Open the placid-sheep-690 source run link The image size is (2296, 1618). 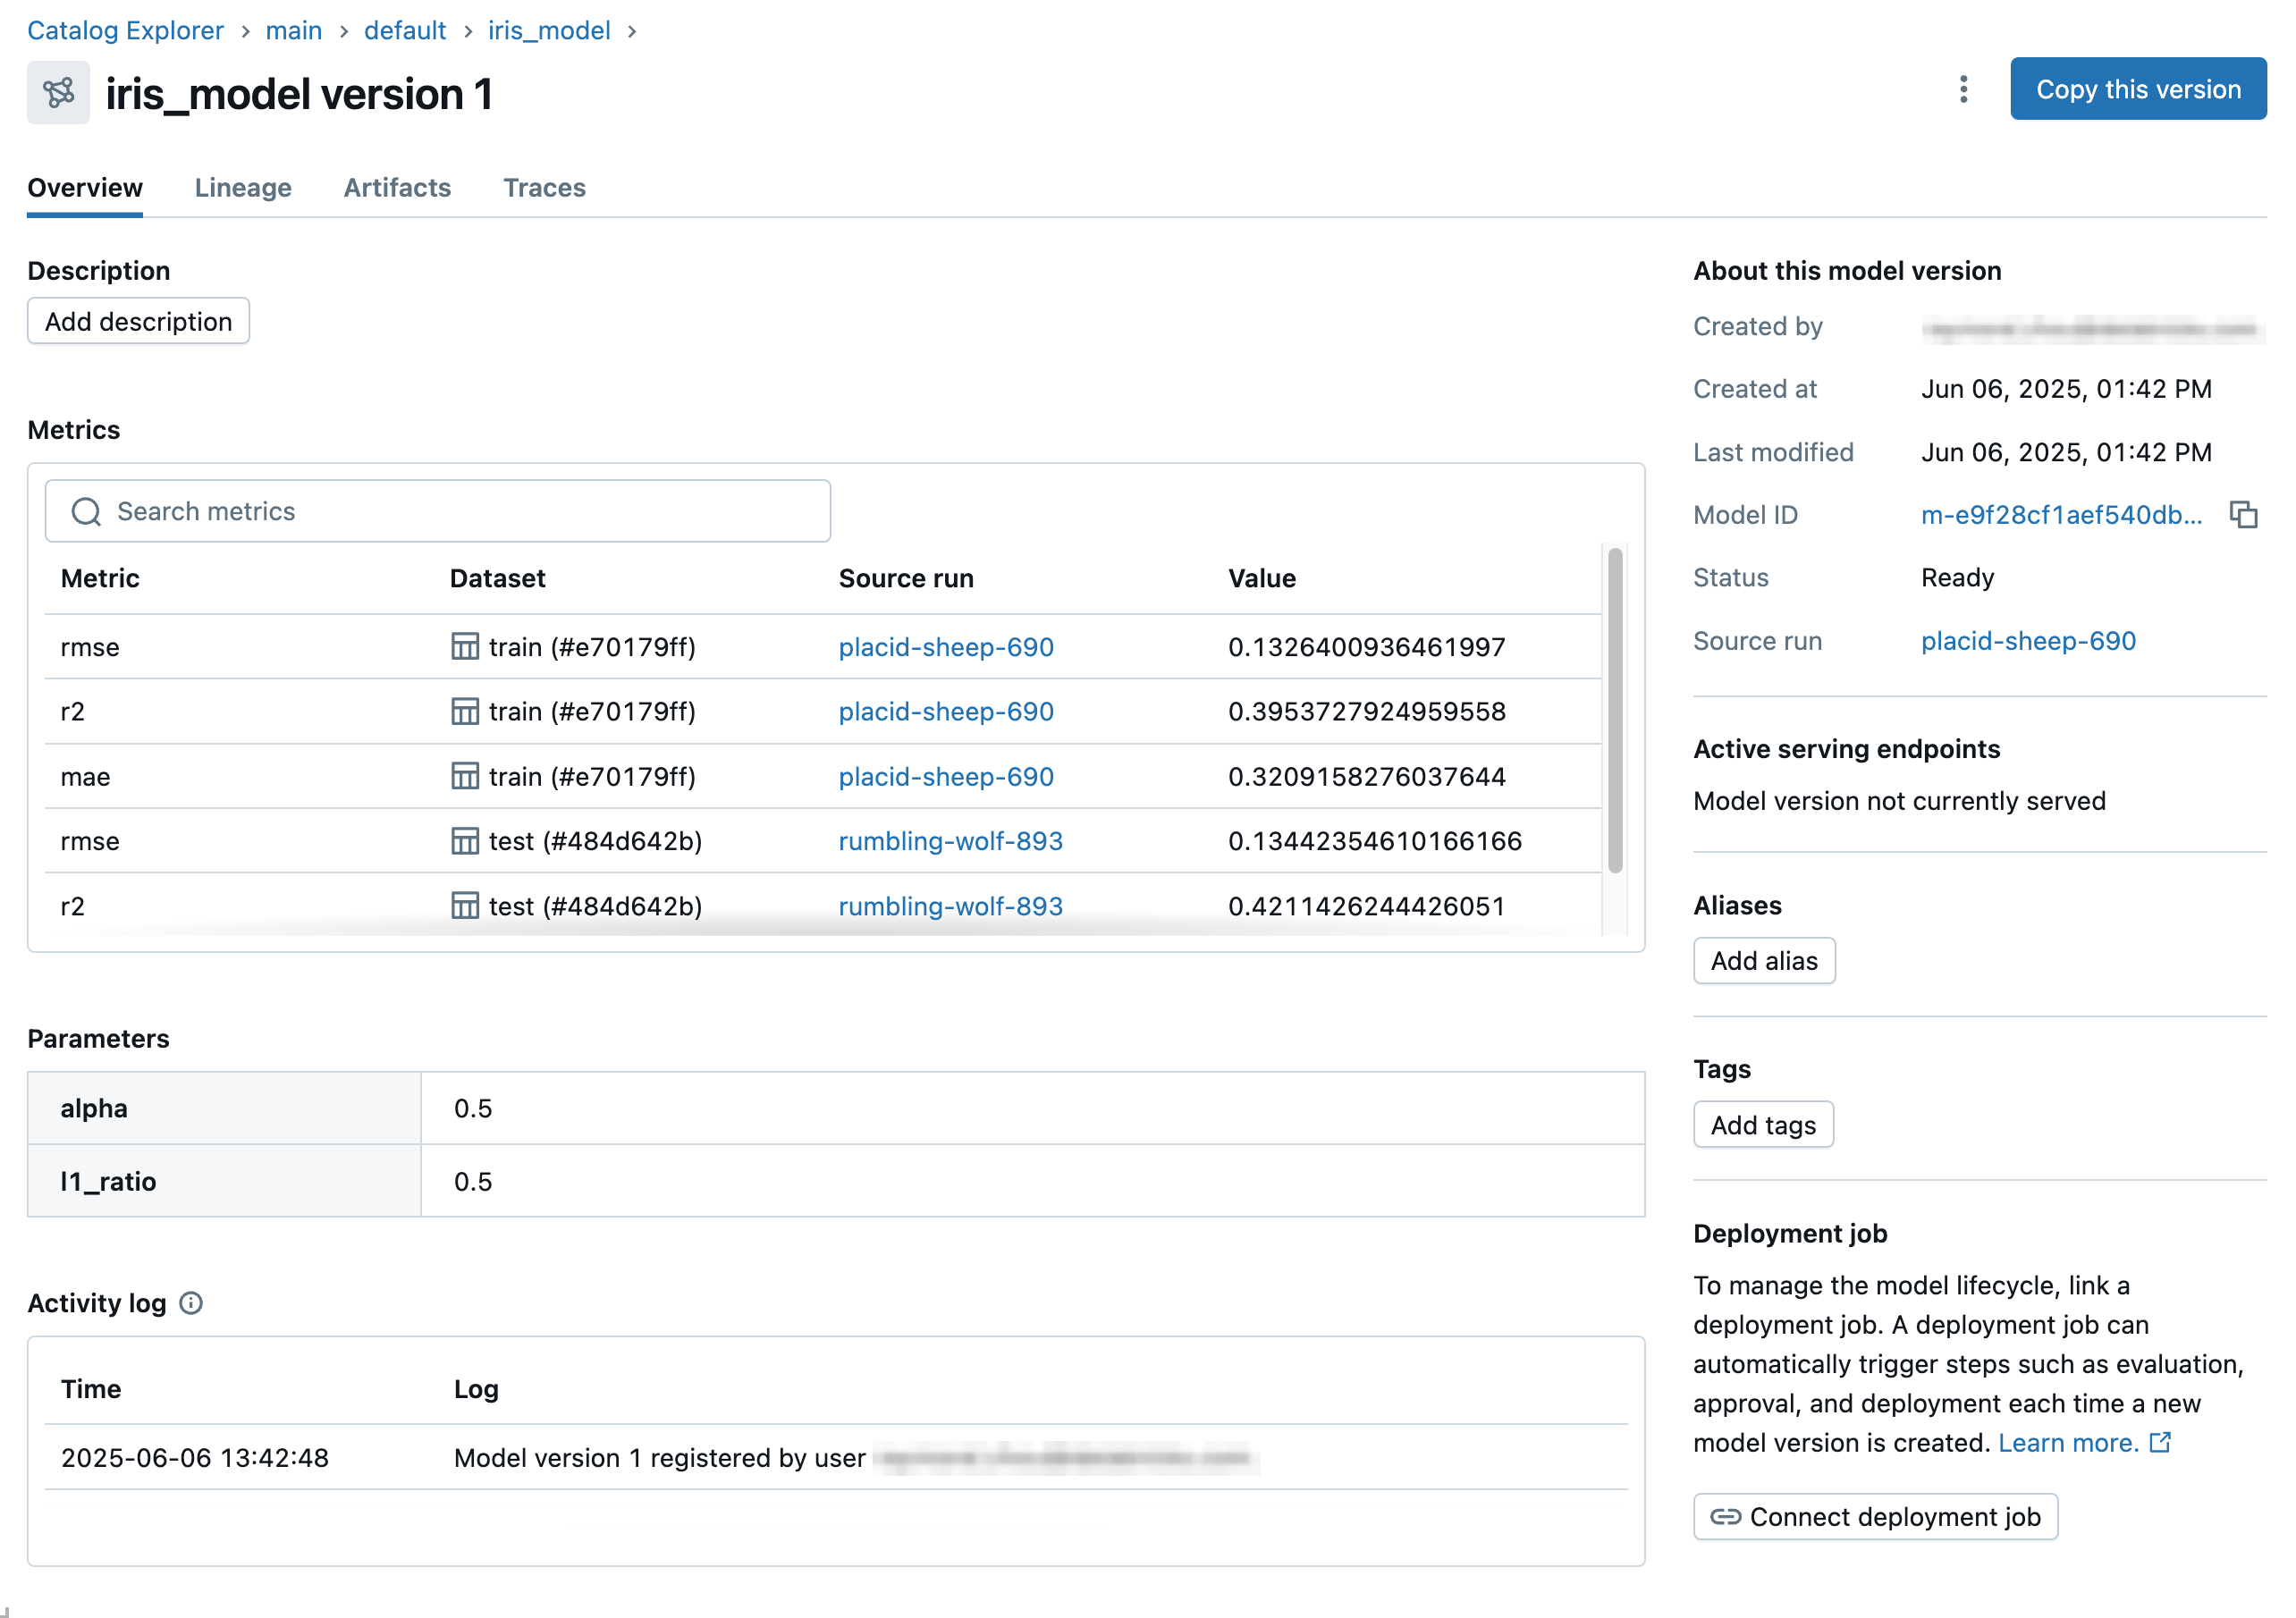coord(945,647)
